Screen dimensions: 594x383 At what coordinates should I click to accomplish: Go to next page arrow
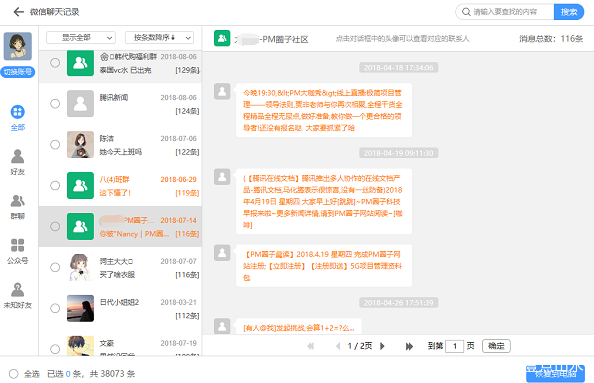click(382, 346)
